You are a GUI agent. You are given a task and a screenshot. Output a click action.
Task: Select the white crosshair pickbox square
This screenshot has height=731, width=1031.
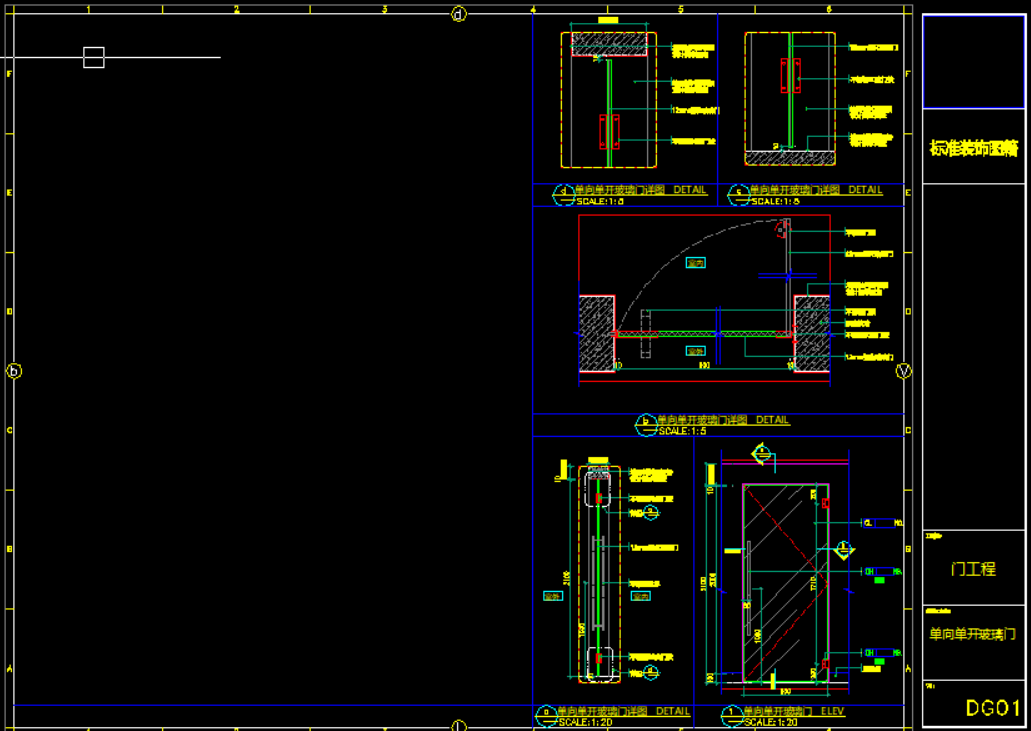(93, 58)
